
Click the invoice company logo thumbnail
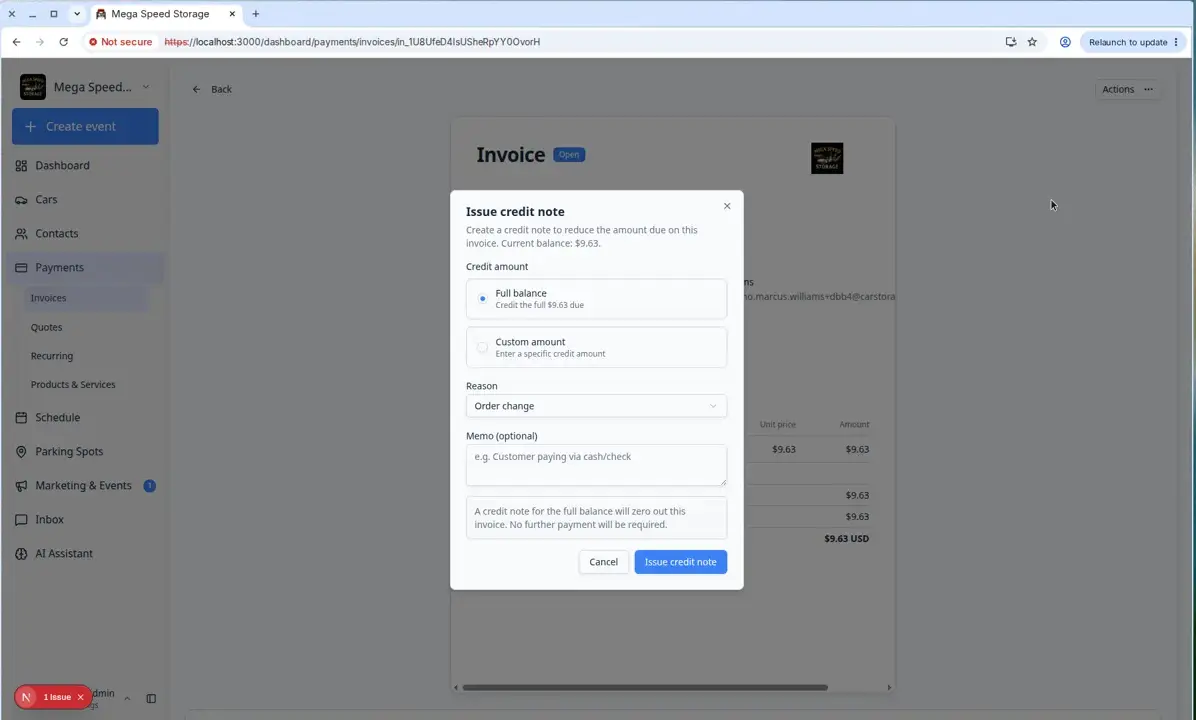(827, 158)
